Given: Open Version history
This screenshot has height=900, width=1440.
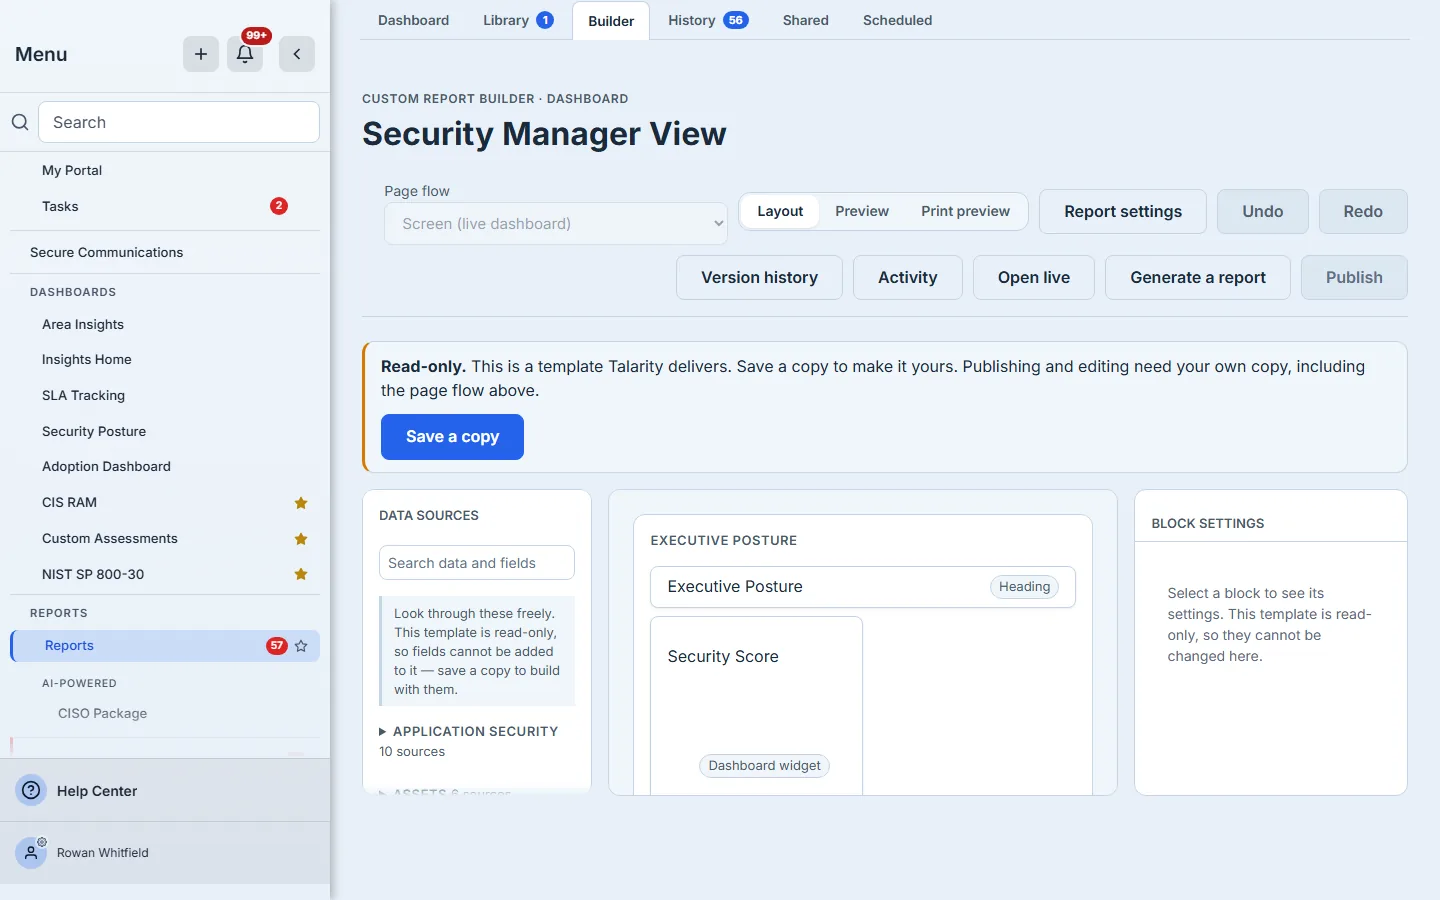Looking at the screenshot, I should click(x=759, y=278).
